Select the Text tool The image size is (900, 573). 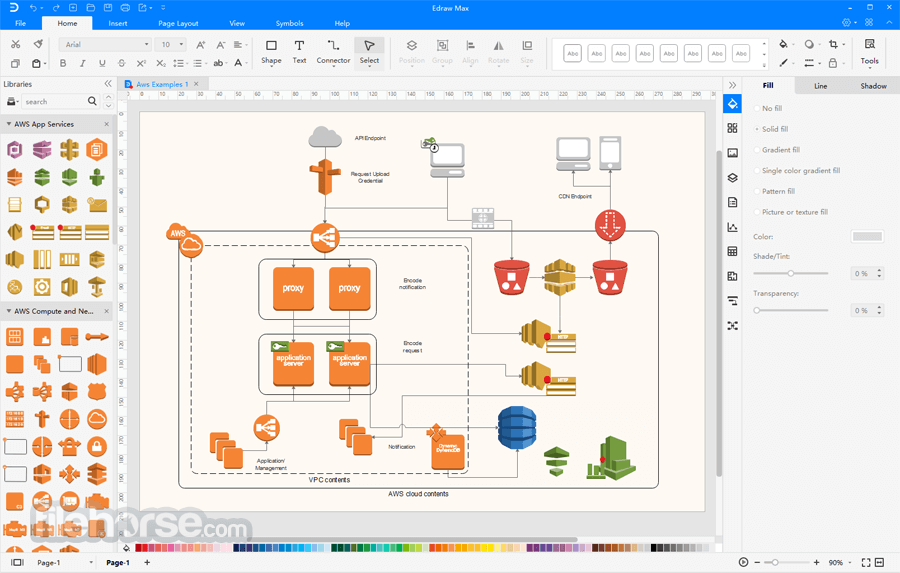tap(299, 52)
